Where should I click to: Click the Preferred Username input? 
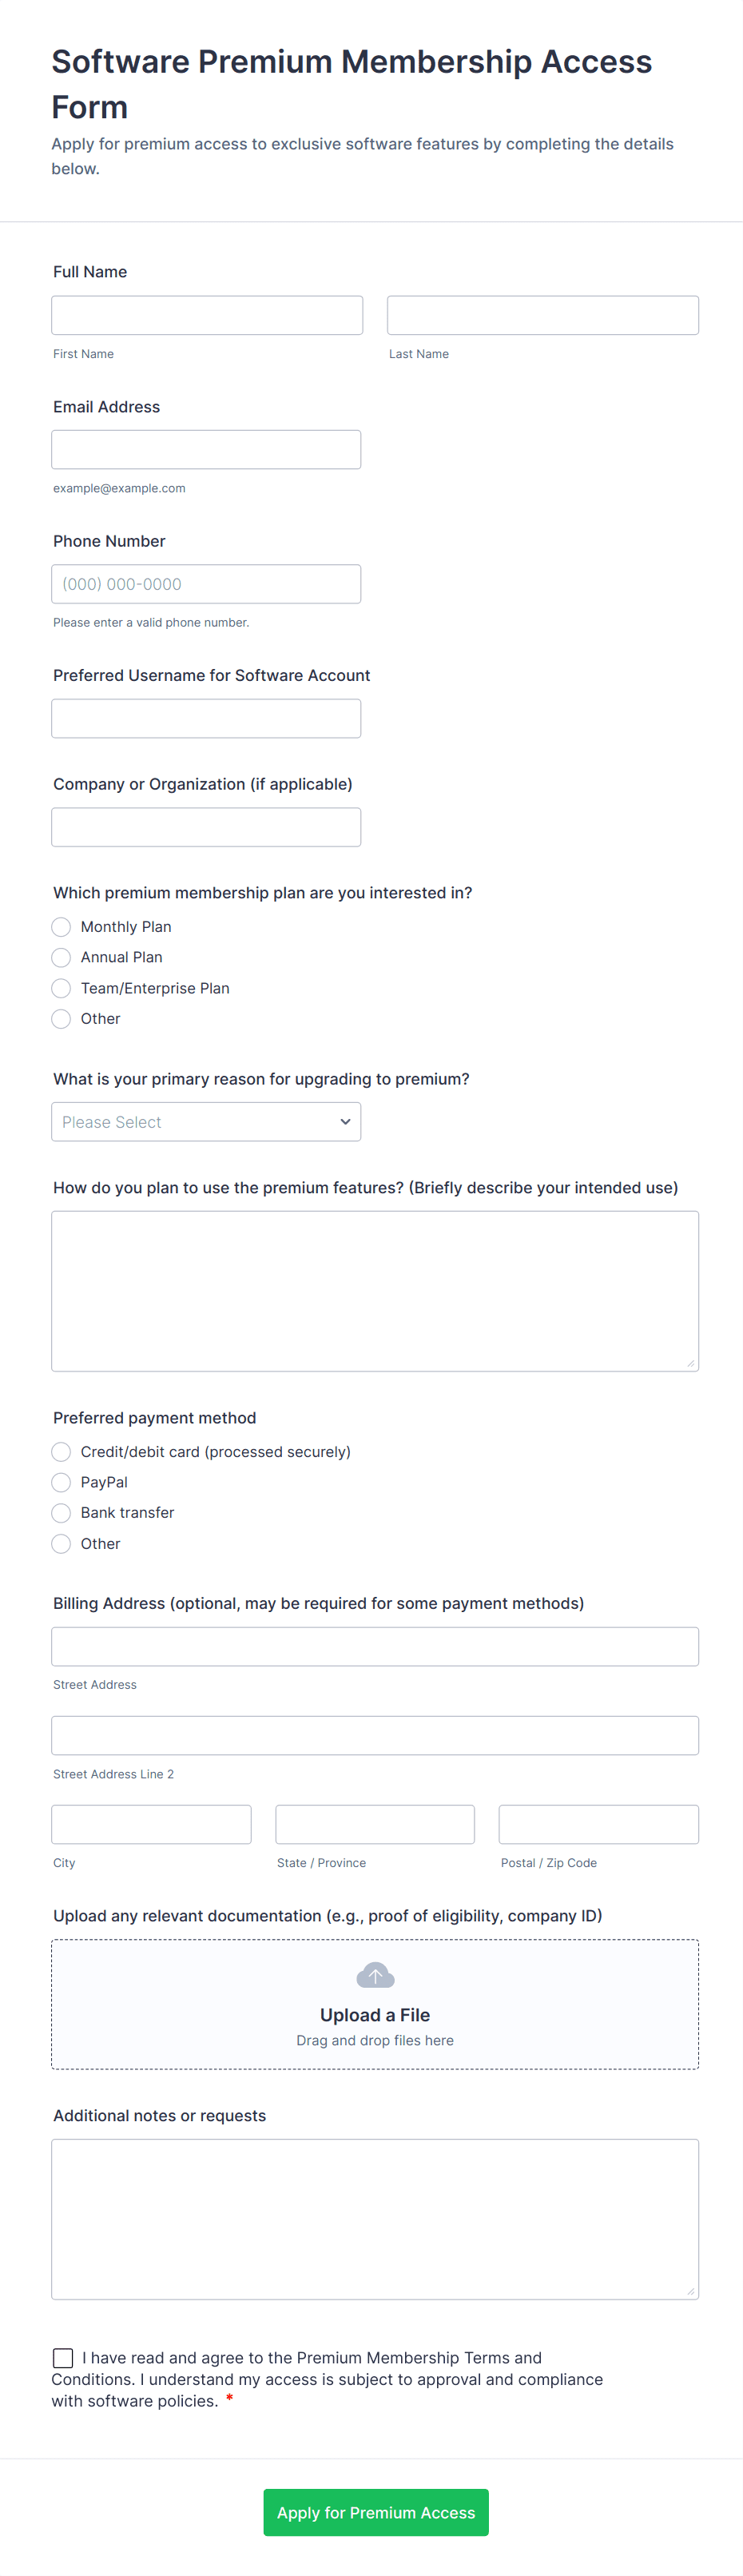click(206, 718)
